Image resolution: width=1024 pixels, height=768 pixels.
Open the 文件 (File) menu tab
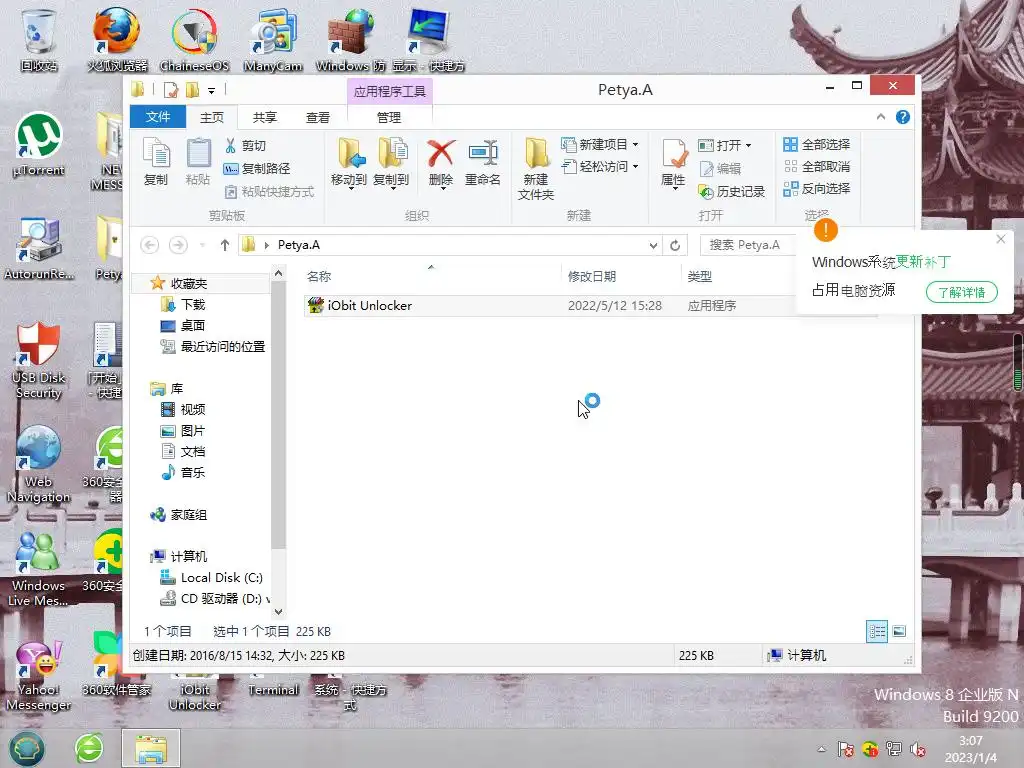point(158,117)
